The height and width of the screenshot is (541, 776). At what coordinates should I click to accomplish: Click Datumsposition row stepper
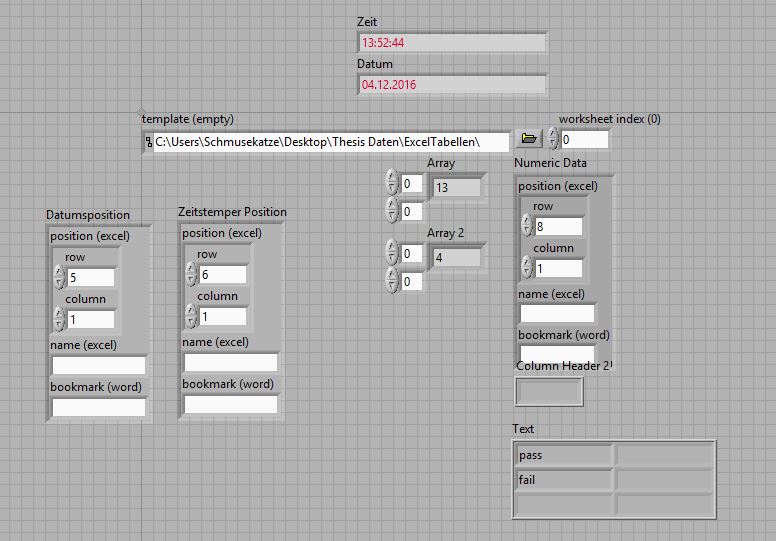pyautogui.click(x=59, y=277)
